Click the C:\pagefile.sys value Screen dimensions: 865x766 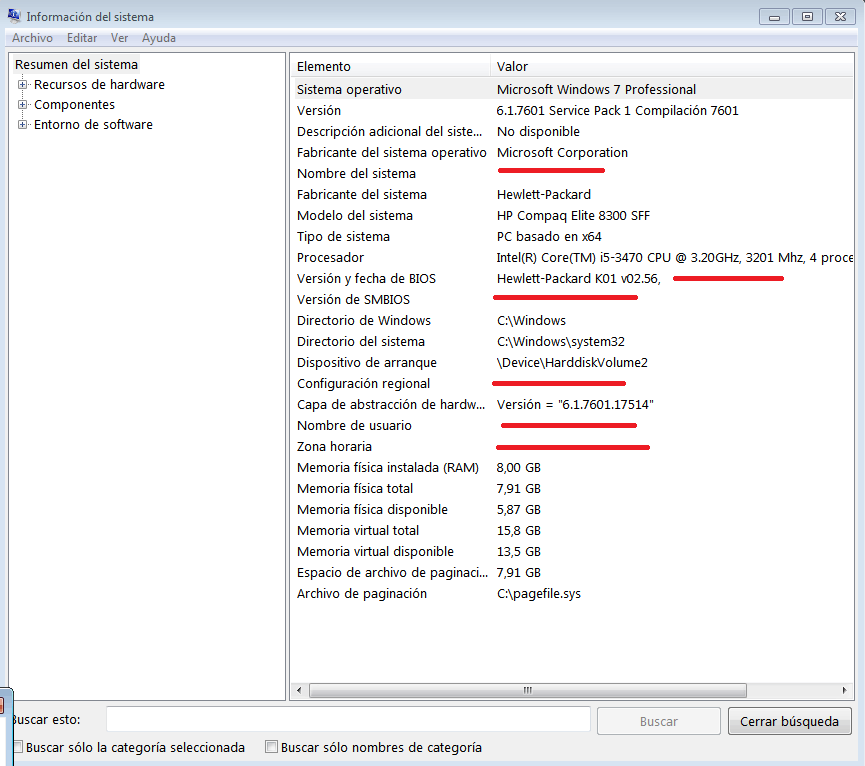point(538,593)
